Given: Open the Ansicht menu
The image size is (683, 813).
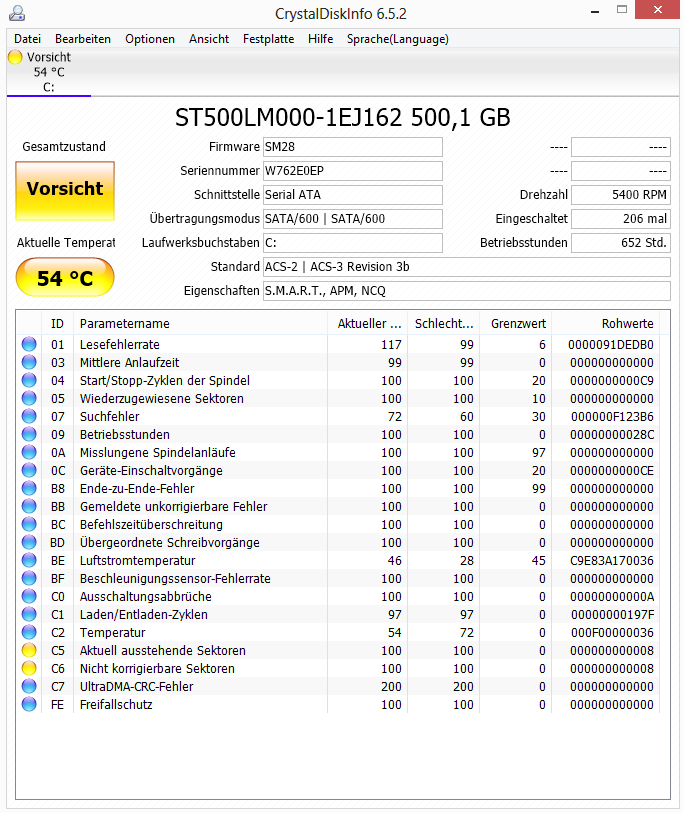Looking at the screenshot, I should [209, 39].
